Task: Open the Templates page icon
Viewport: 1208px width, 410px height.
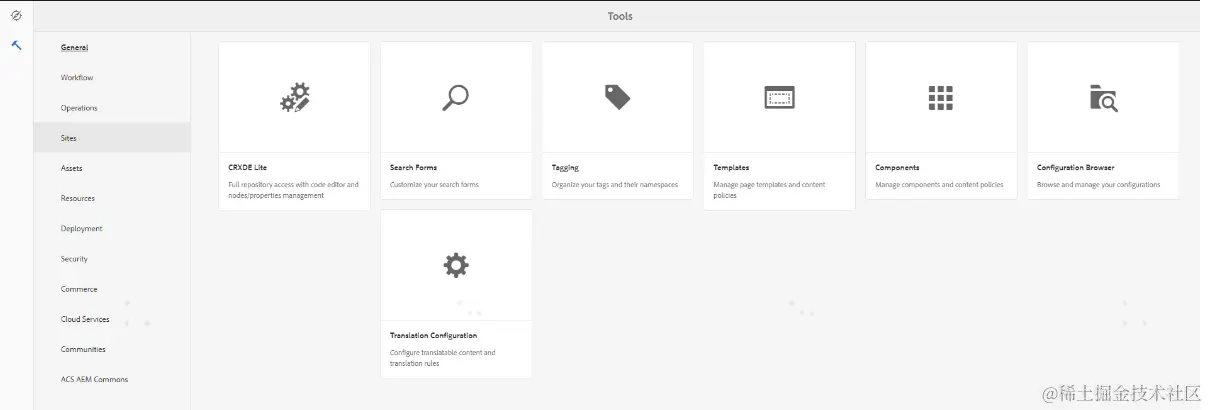Action: pyautogui.click(x=779, y=97)
